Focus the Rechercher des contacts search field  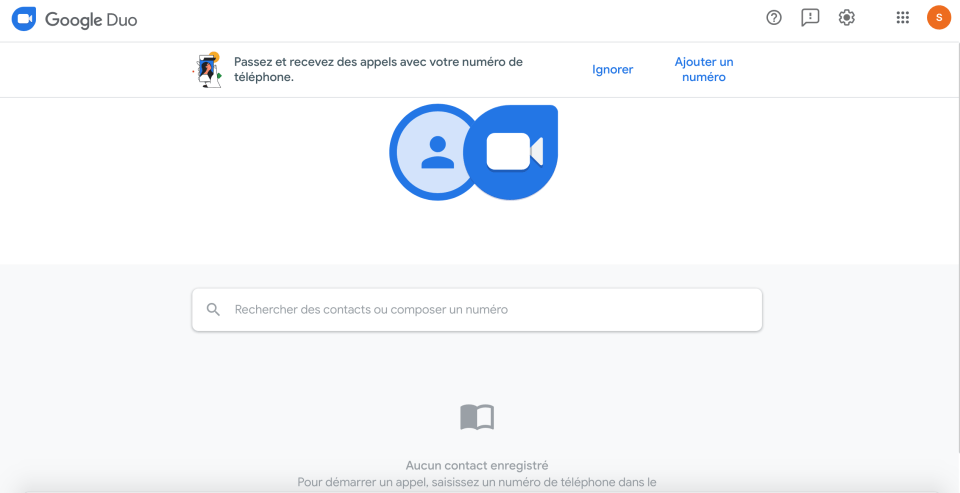click(480, 310)
